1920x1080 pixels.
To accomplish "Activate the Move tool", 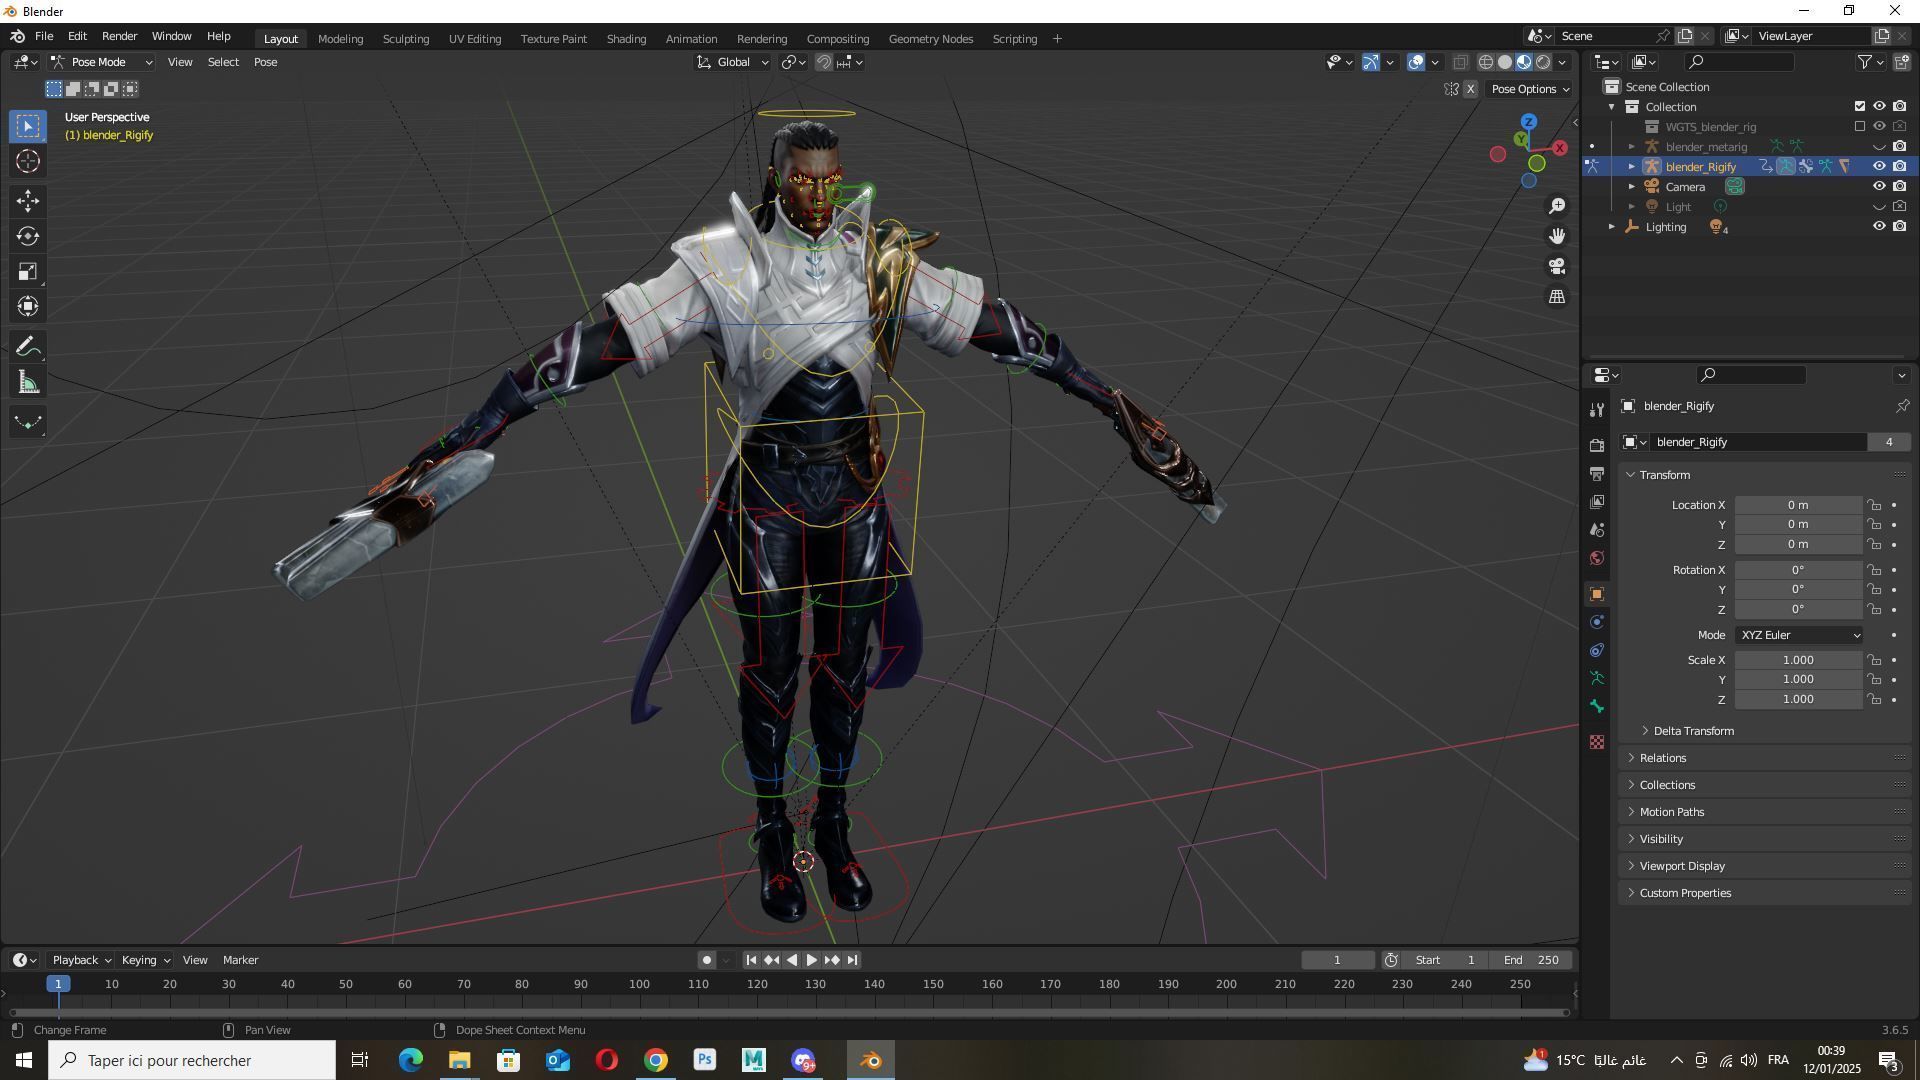I will tap(28, 201).
